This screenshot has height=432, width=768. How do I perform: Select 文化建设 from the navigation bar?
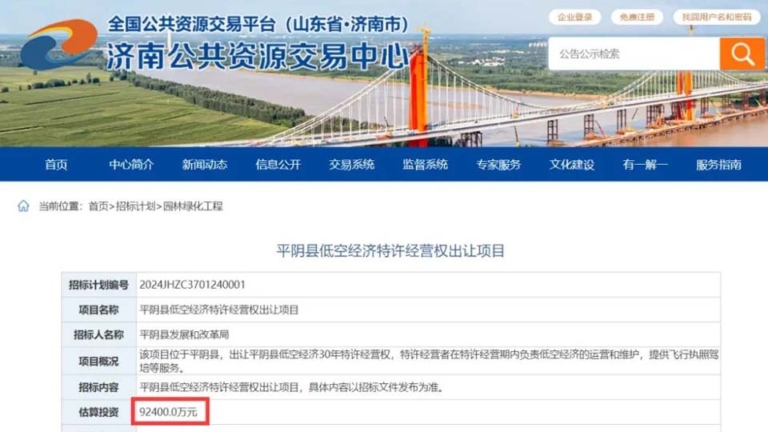[572, 165]
